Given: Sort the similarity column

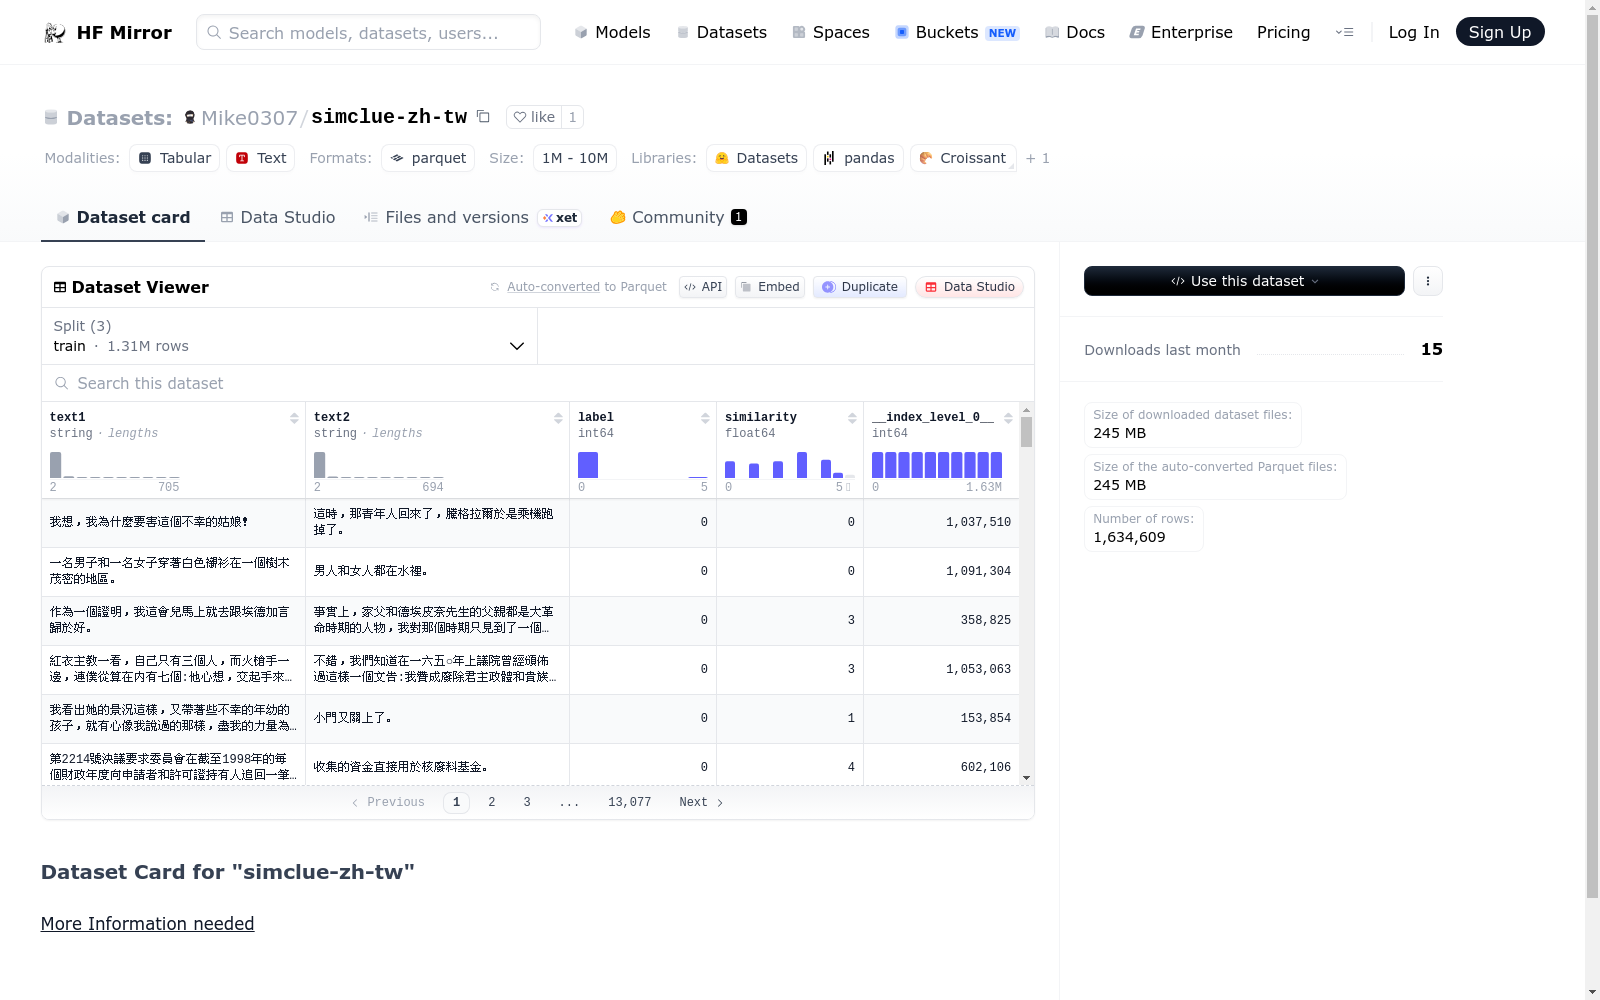Looking at the screenshot, I should 852,418.
